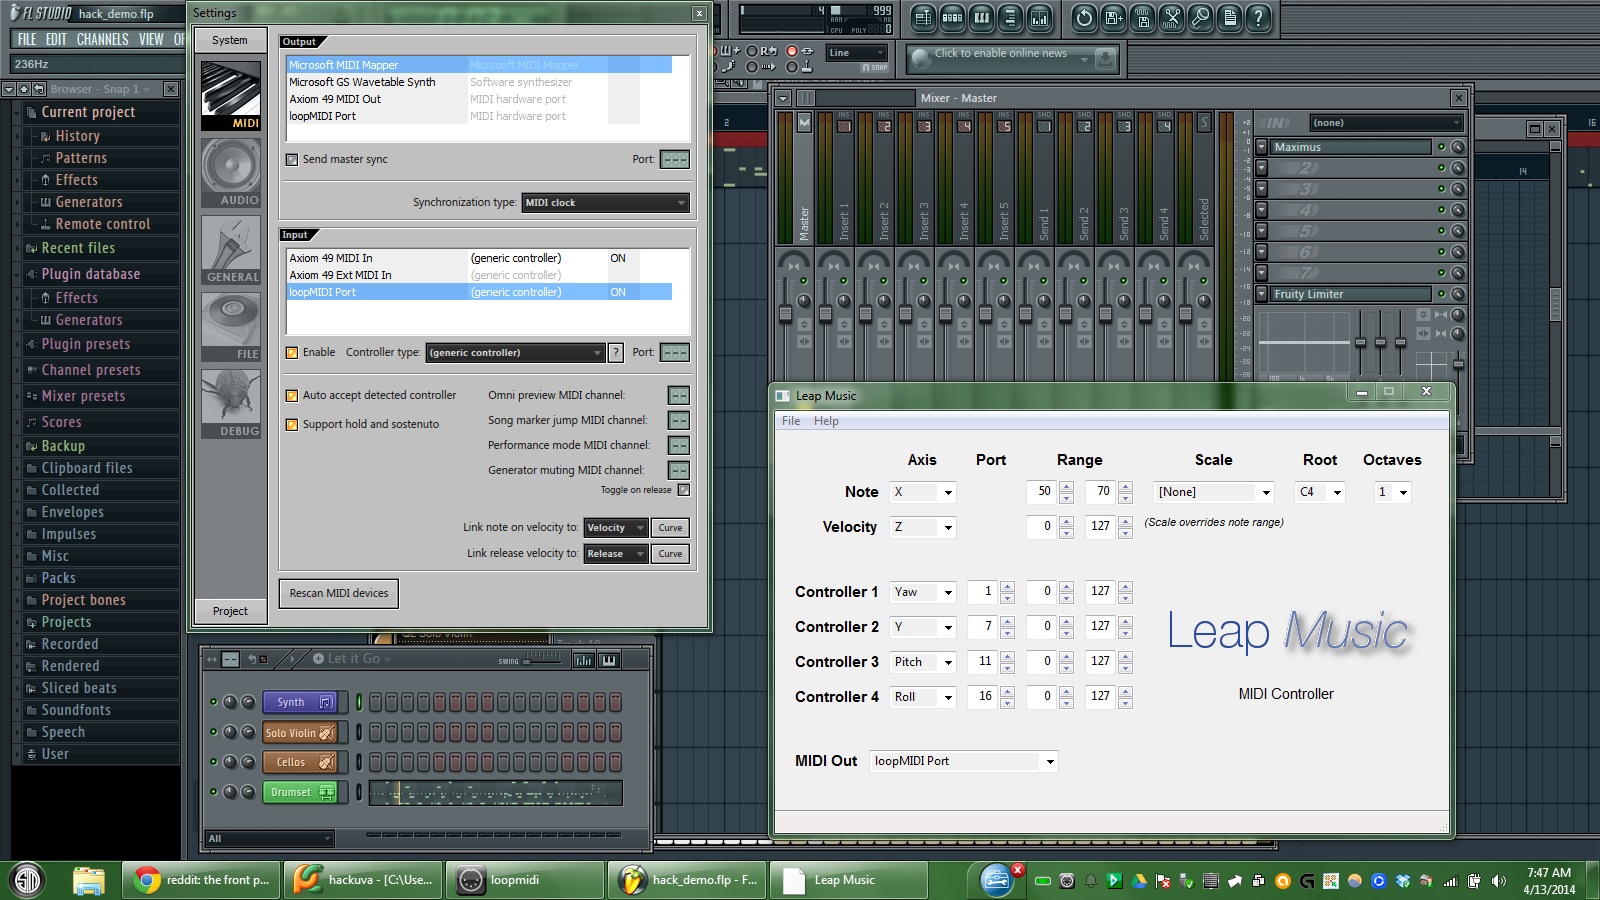Click the Windows Start button
Image resolution: width=1600 pixels, height=900 pixels.
click(x=28, y=880)
